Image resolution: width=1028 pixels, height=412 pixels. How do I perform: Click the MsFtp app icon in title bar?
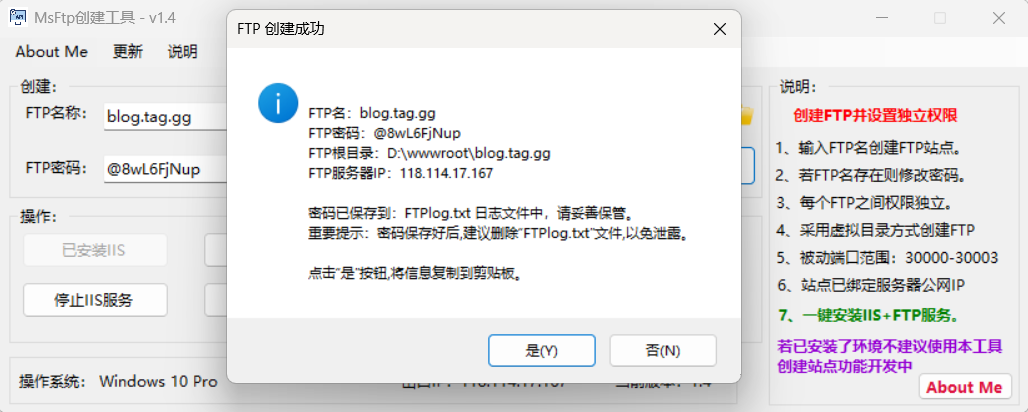tap(18, 18)
